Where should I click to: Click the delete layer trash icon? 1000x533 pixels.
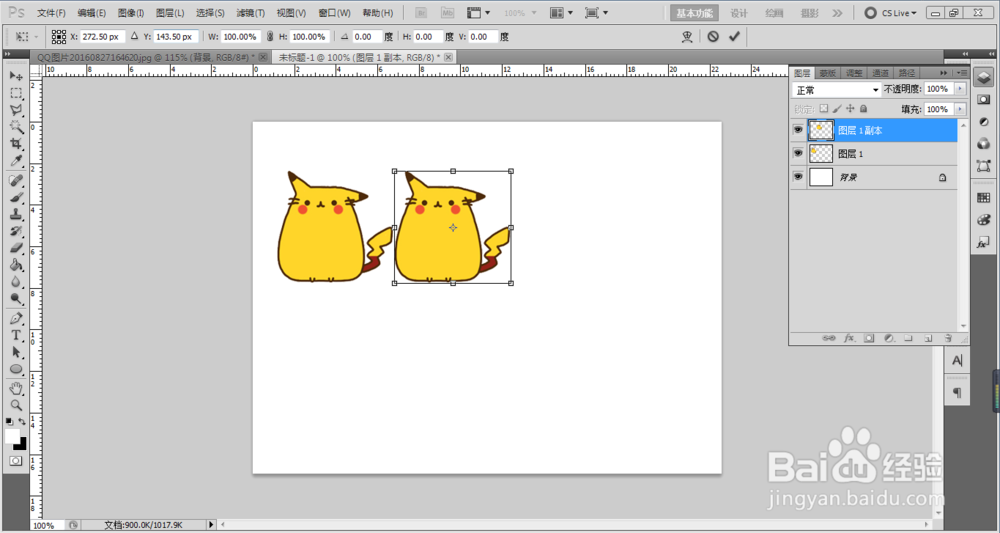948,339
